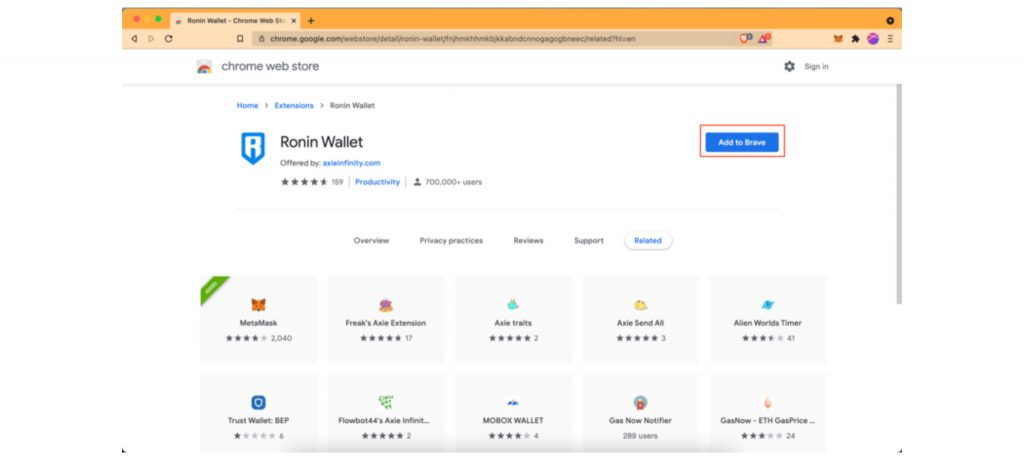1024x458 pixels.
Task: Reload the page with the refresh icon
Action: (x=168, y=39)
